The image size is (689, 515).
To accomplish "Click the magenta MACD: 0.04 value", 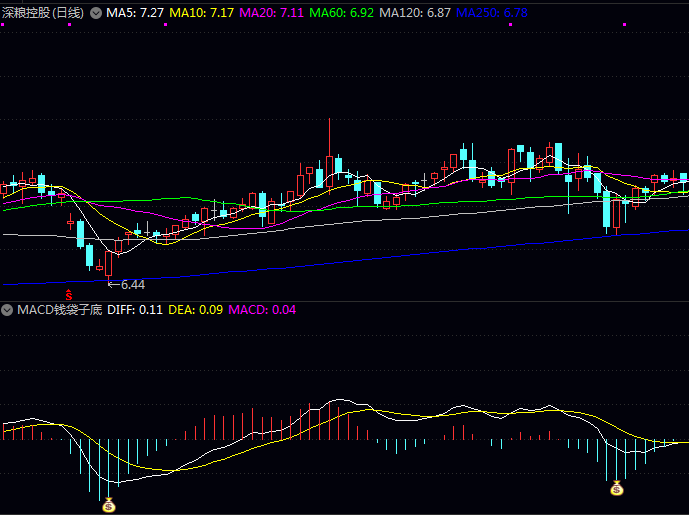I will [262, 310].
